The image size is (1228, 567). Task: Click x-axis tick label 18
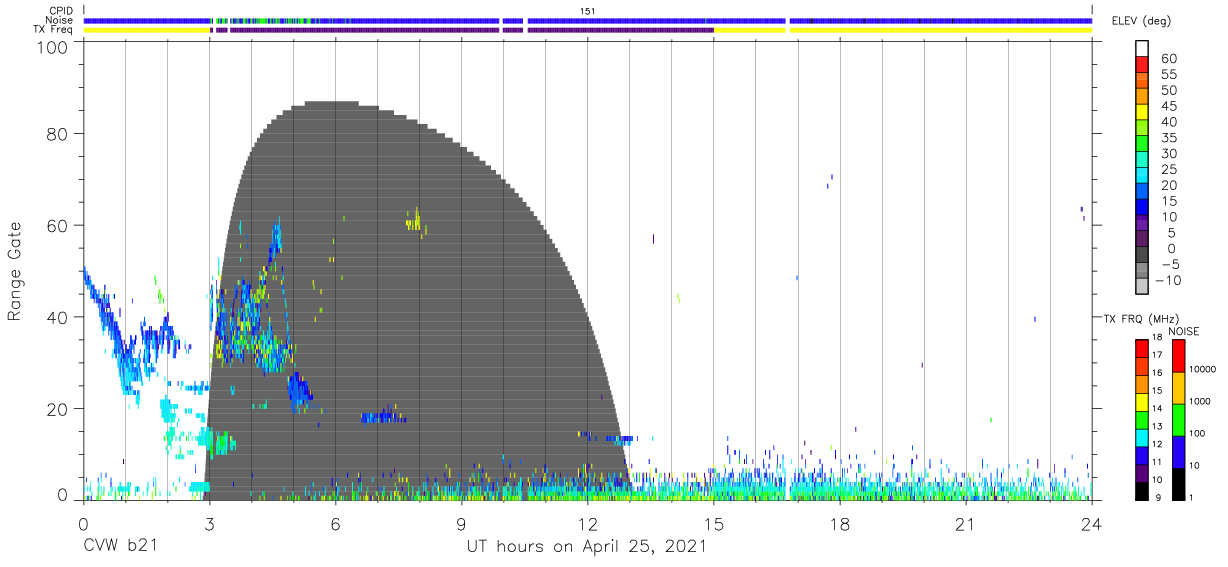point(840,524)
